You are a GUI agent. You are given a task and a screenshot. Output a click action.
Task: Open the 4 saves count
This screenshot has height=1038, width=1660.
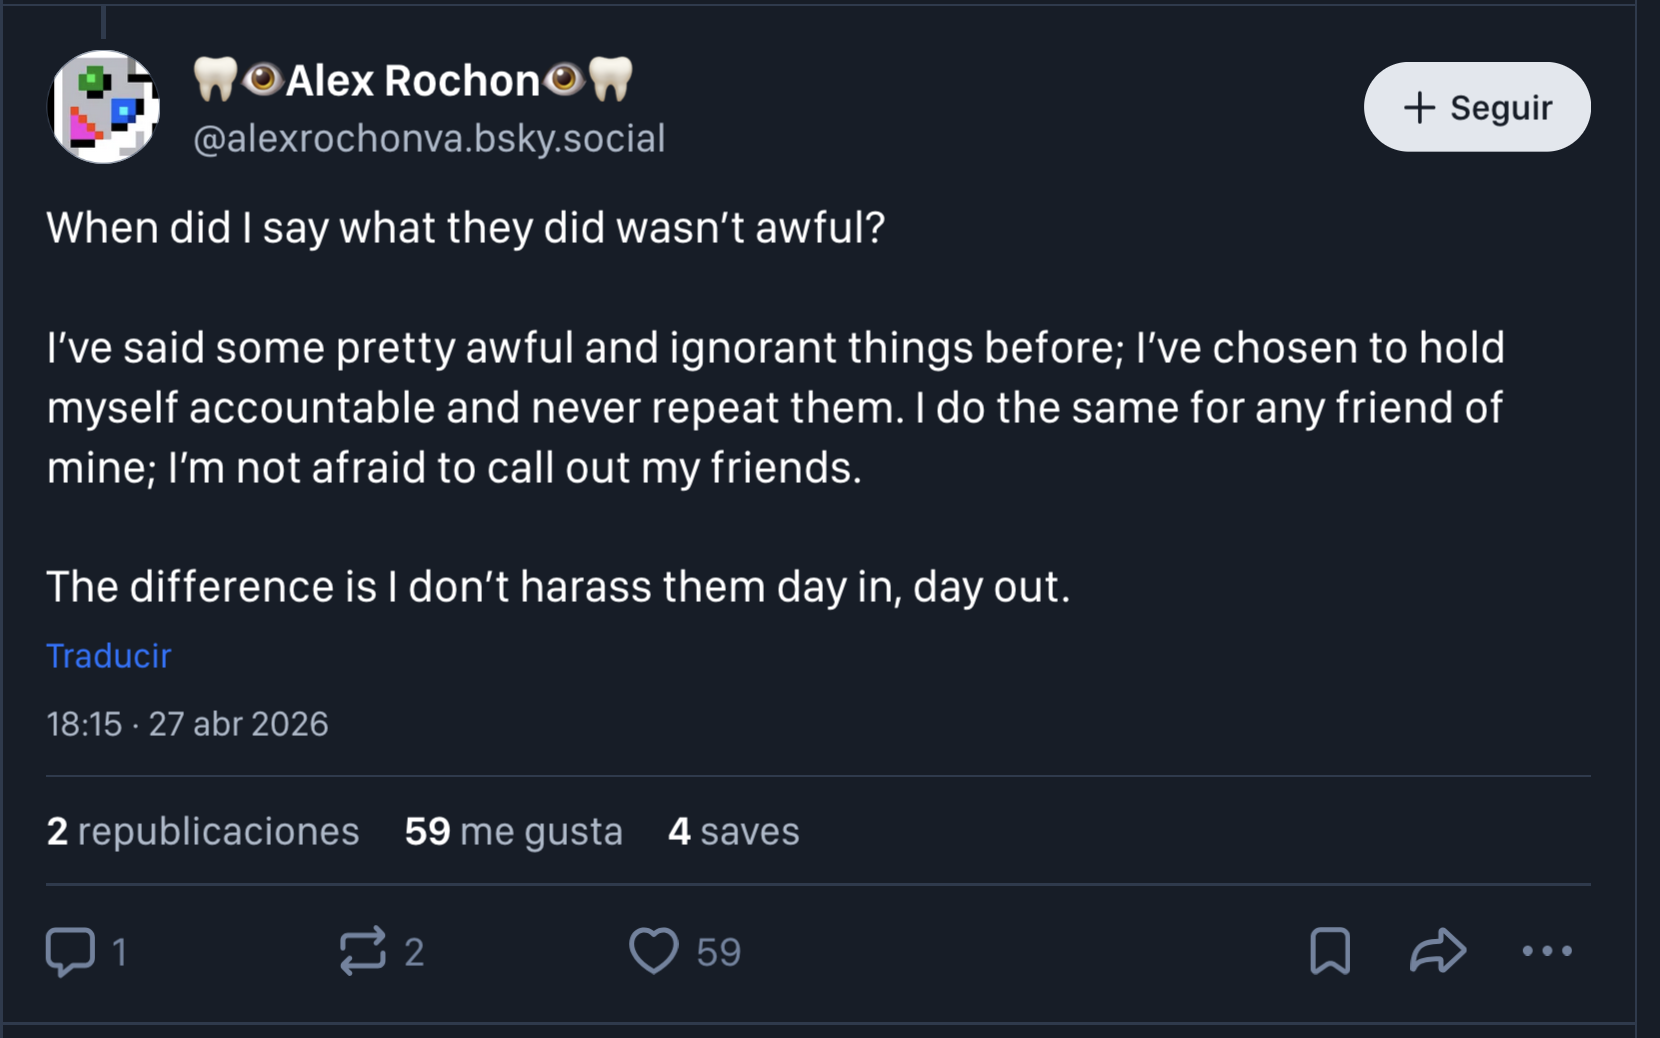click(x=734, y=831)
